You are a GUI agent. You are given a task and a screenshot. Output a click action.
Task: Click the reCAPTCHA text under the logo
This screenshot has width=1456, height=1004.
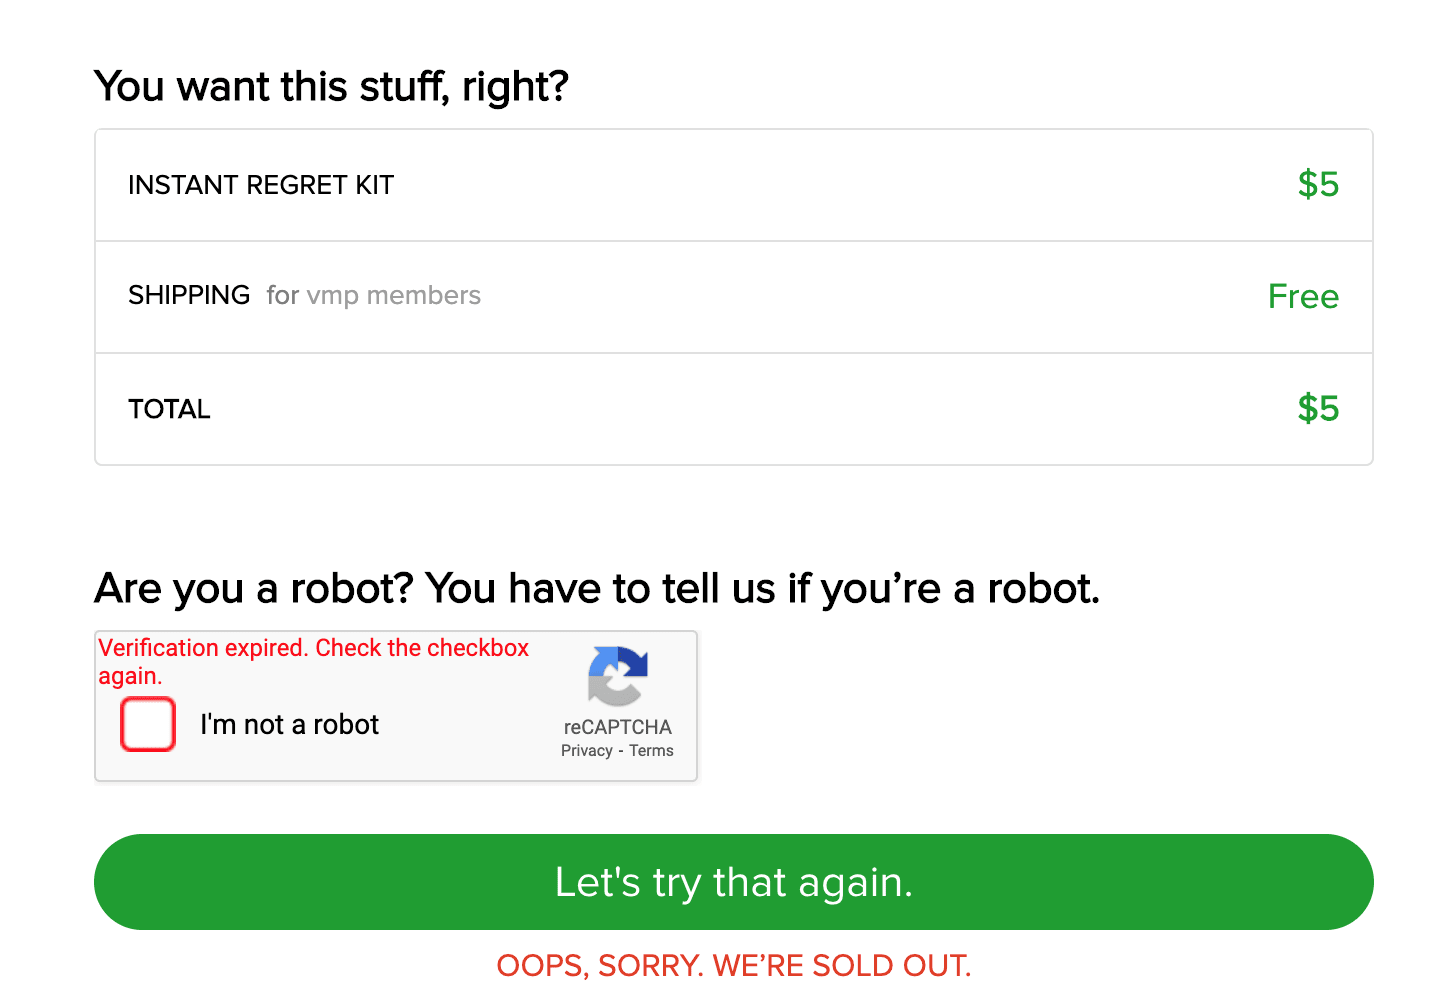click(617, 727)
